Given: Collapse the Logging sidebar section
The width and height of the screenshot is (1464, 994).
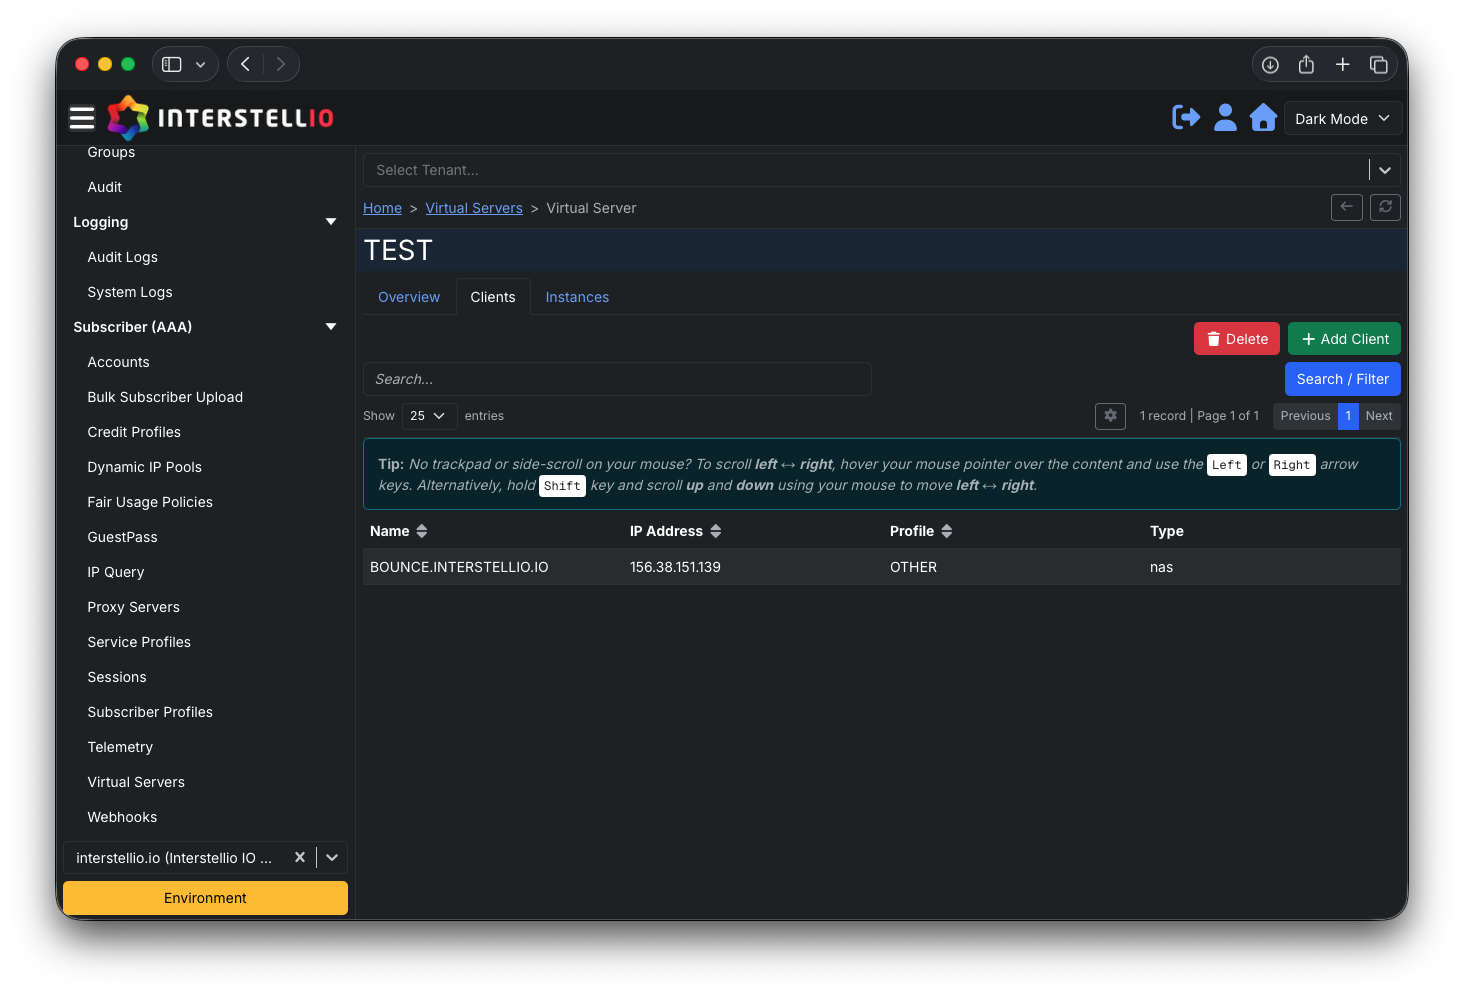Looking at the screenshot, I should click(x=331, y=222).
